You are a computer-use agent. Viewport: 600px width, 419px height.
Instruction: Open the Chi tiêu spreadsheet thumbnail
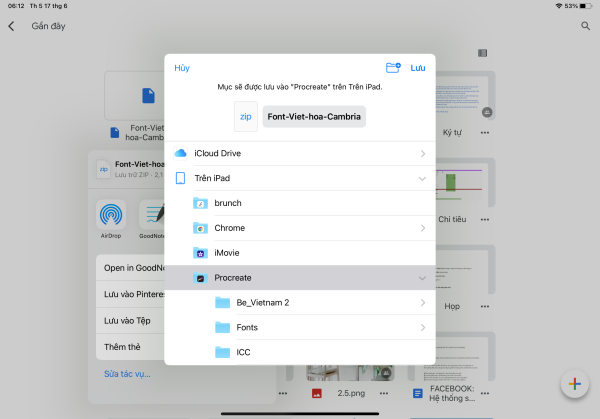coord(465,183)
